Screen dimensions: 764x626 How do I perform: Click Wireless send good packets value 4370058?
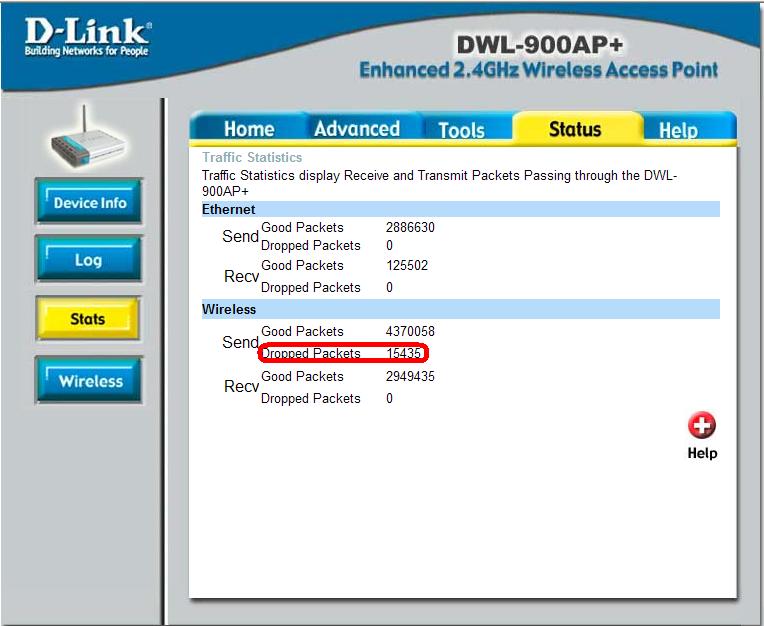tap(410, 331)
